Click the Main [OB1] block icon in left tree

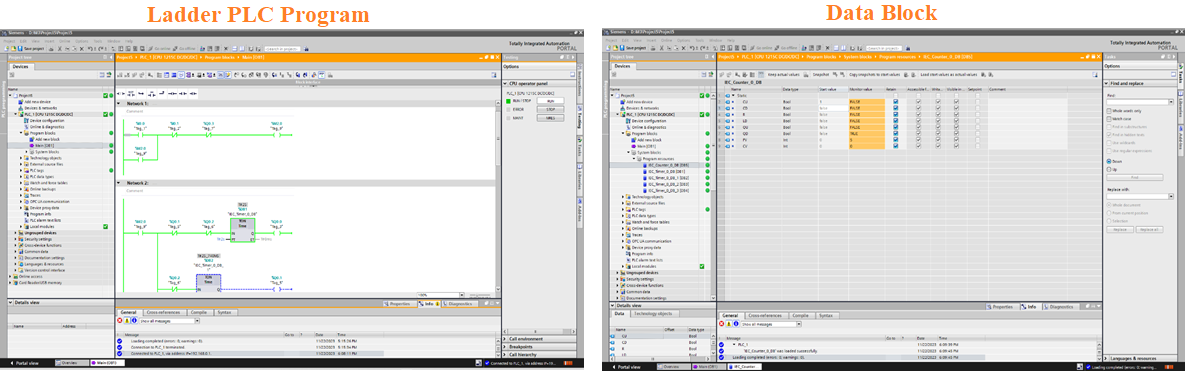pos(32,146)
